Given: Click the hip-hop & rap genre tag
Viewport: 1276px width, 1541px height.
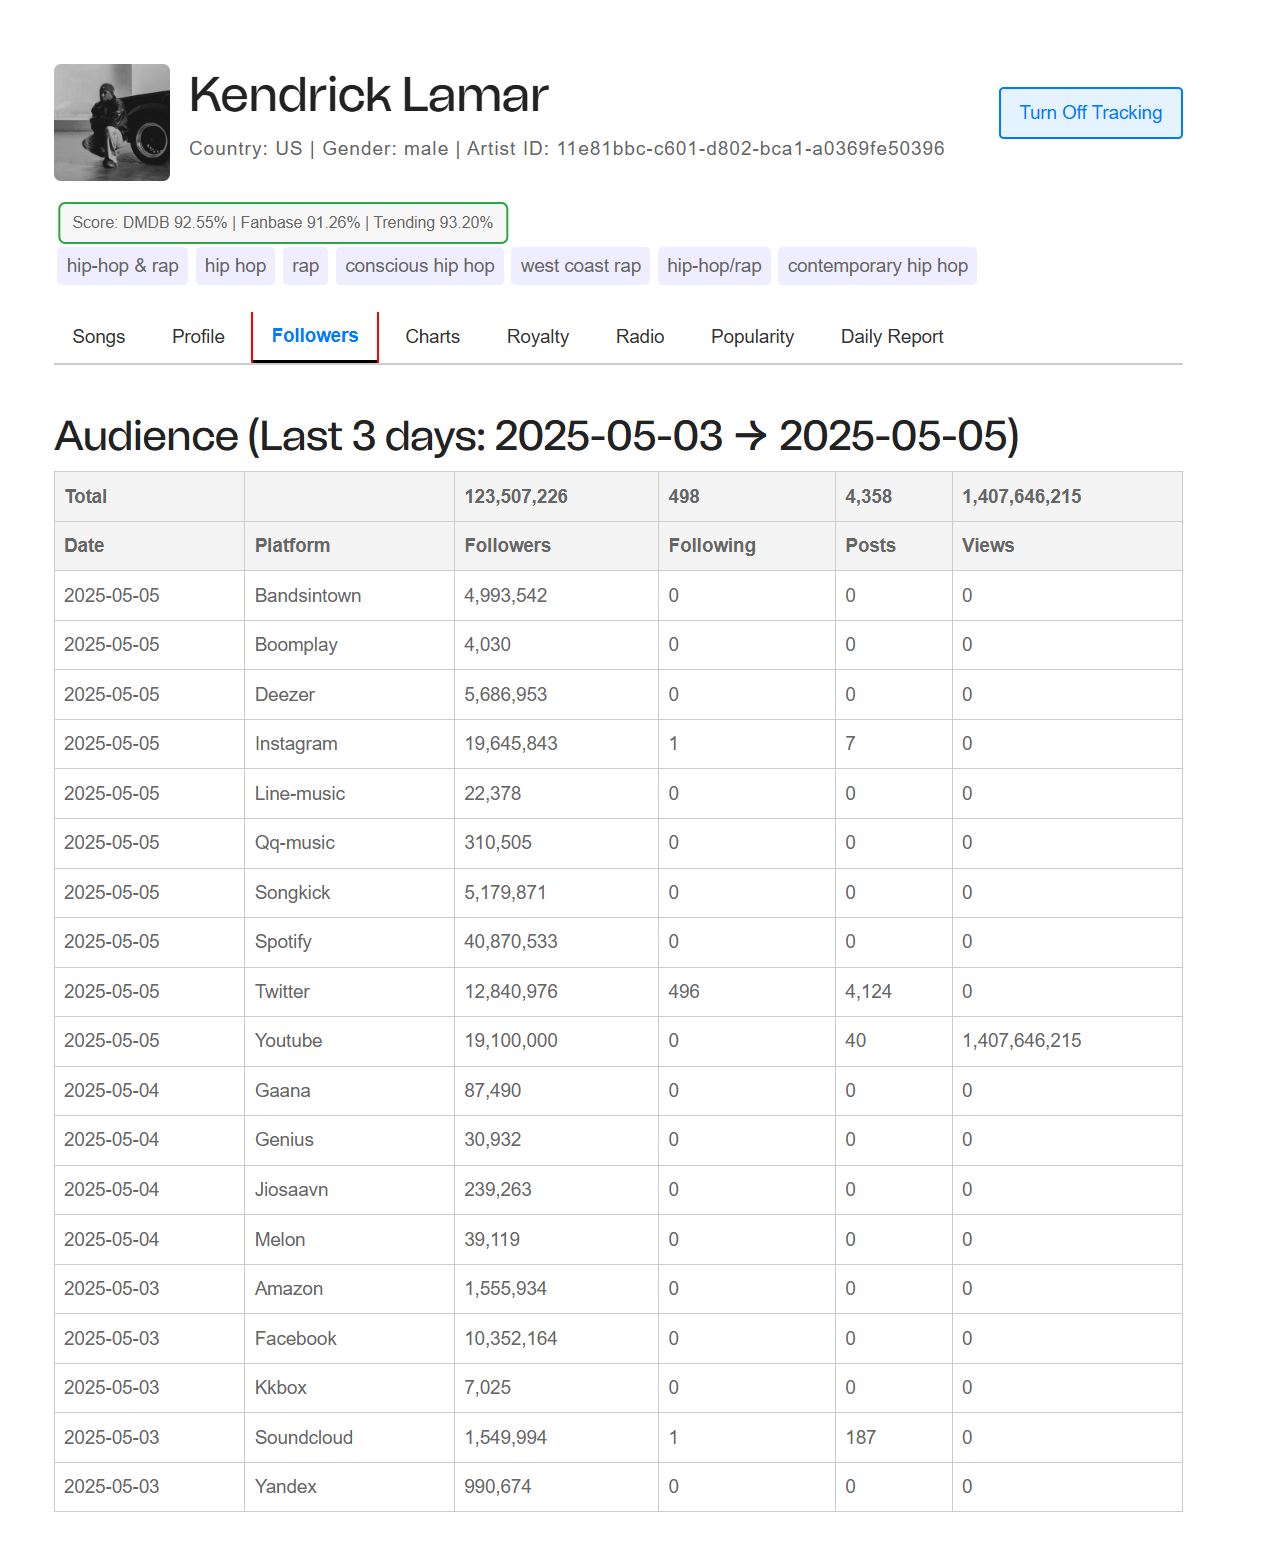Looking at the screenshot, I should (122, 266).
